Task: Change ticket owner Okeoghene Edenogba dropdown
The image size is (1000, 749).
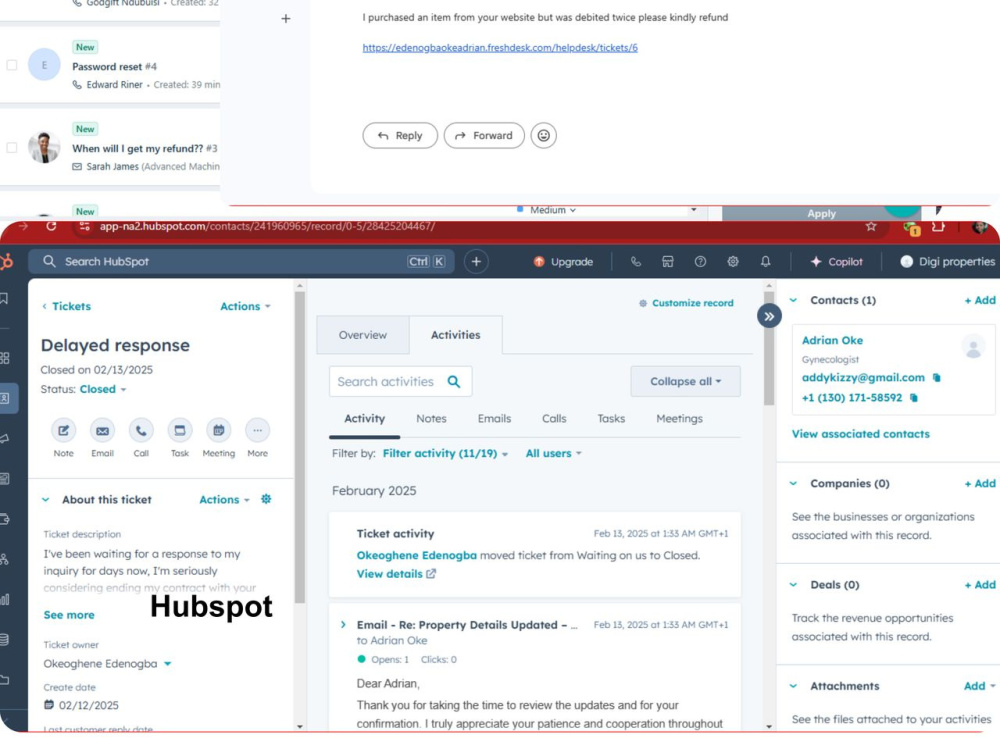Action: (107, 664)
